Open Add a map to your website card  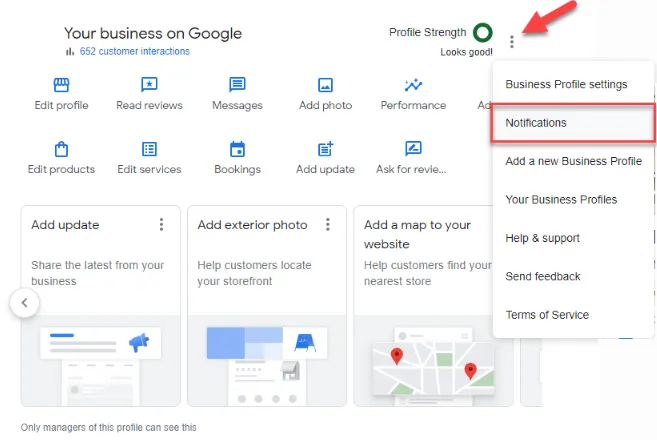point(417,234)
